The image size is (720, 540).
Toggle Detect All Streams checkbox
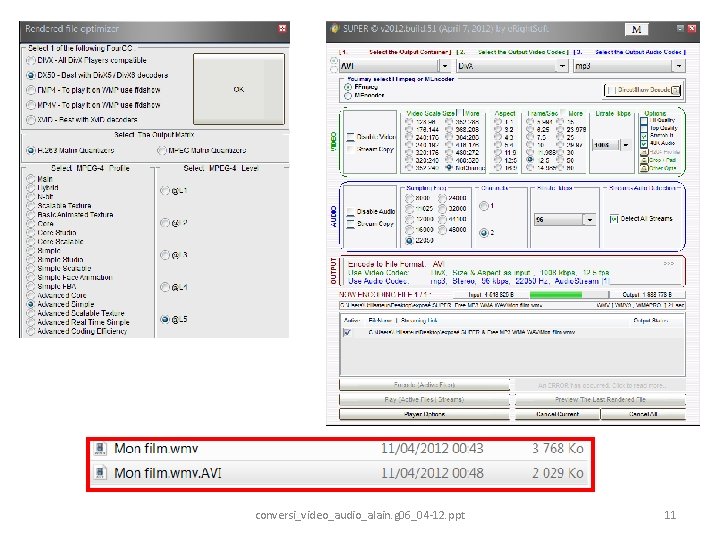(614, 219)
